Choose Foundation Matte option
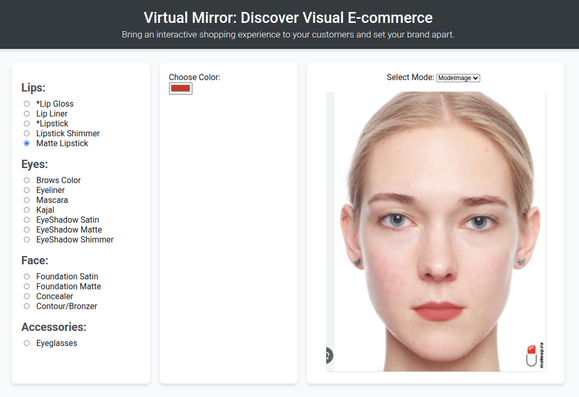 (x=27, y=286)
